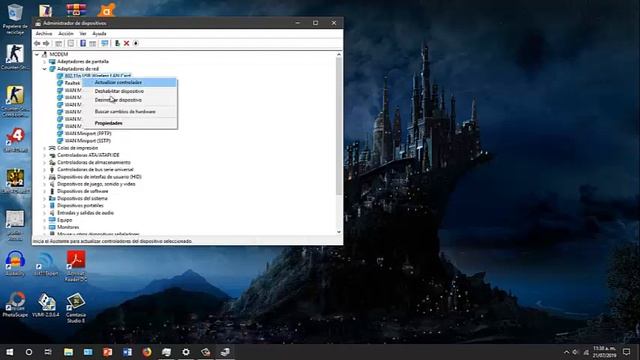
Task: Expand Controladoras de almacenamiento category
Action: point(44,162)
